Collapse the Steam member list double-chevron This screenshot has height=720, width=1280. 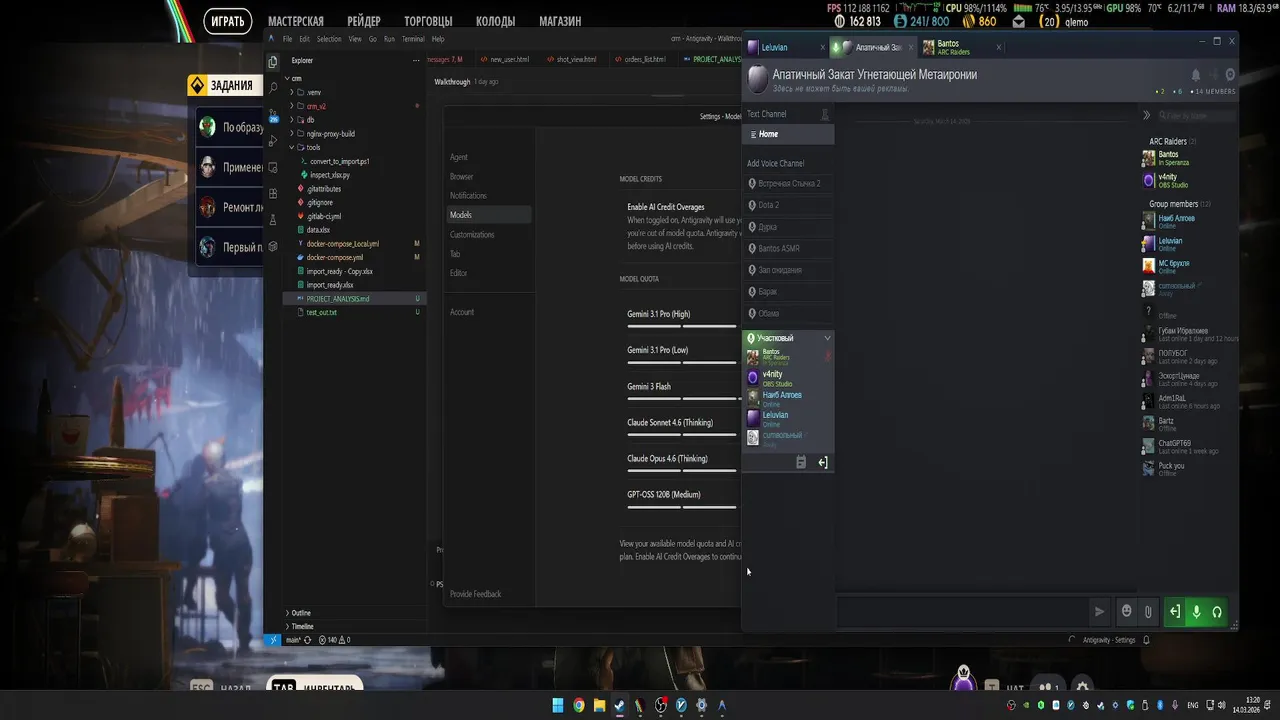pos(1147,115)
